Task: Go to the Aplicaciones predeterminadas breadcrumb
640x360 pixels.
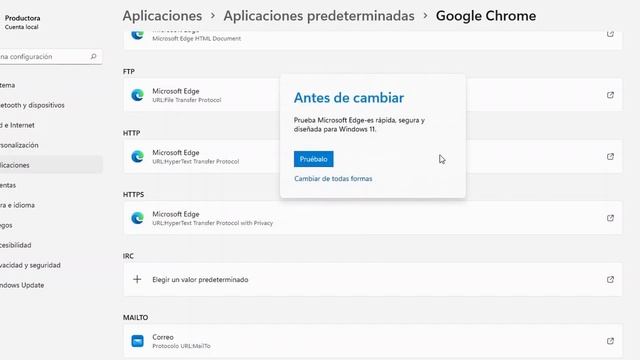Action: pyautogui.click(x=319, y=16)
